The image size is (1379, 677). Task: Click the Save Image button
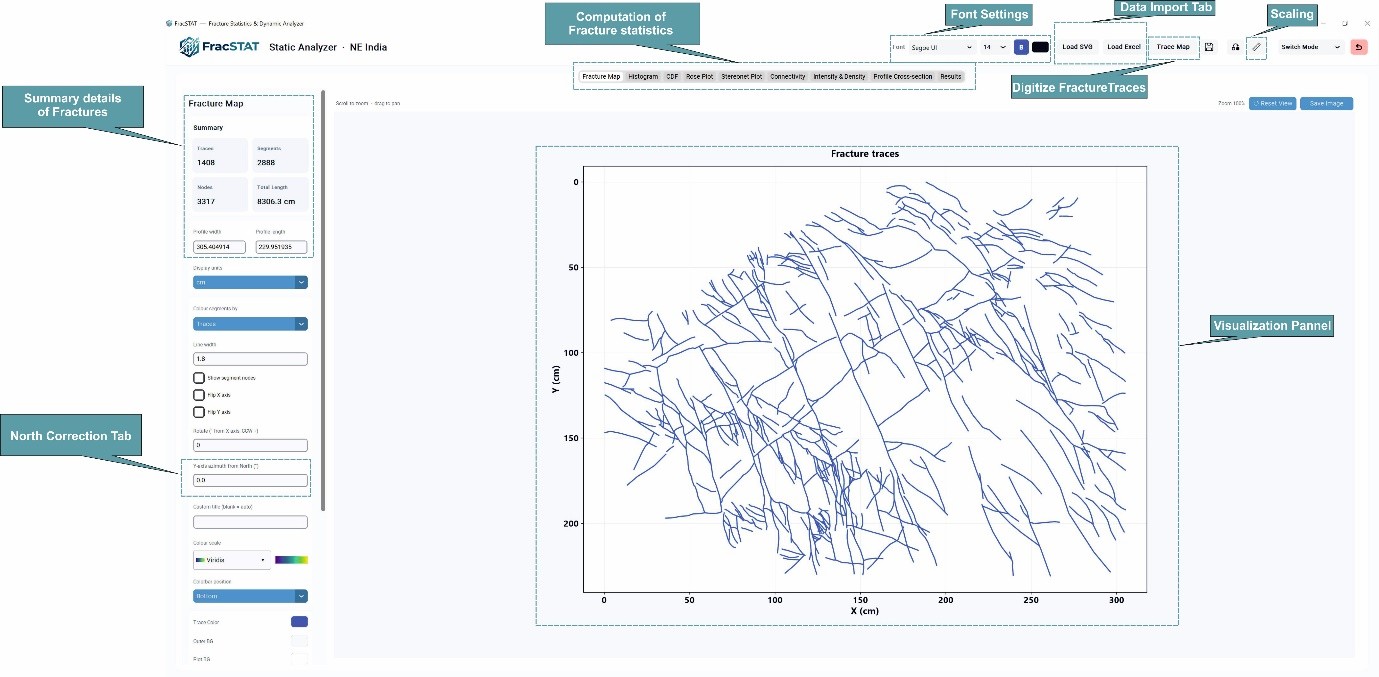1327,103
